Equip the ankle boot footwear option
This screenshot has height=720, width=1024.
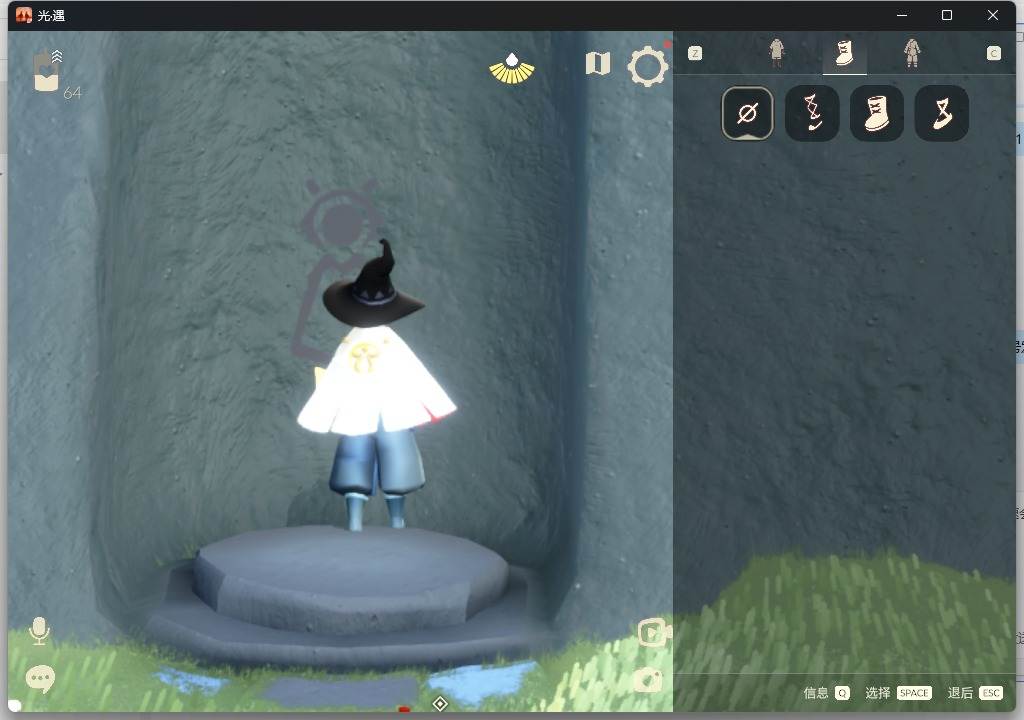tap(876, 114)
